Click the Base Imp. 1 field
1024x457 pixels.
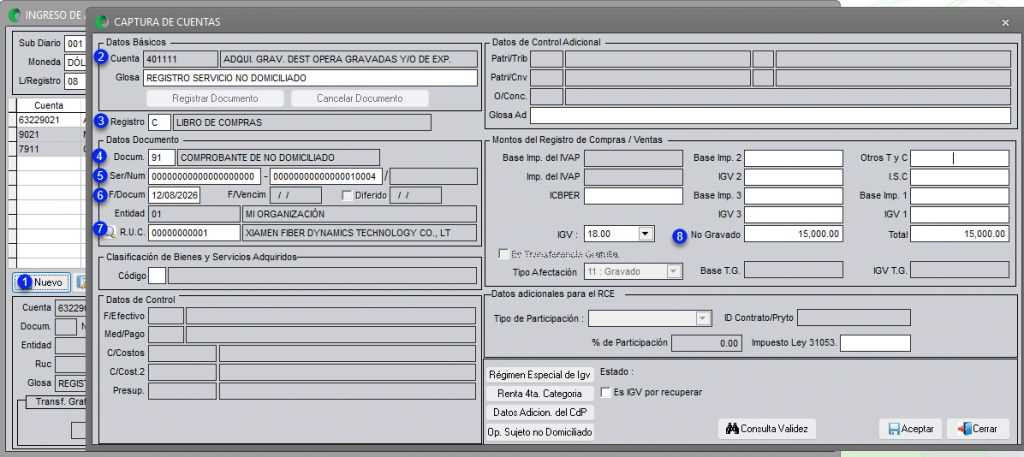point(960,196)
